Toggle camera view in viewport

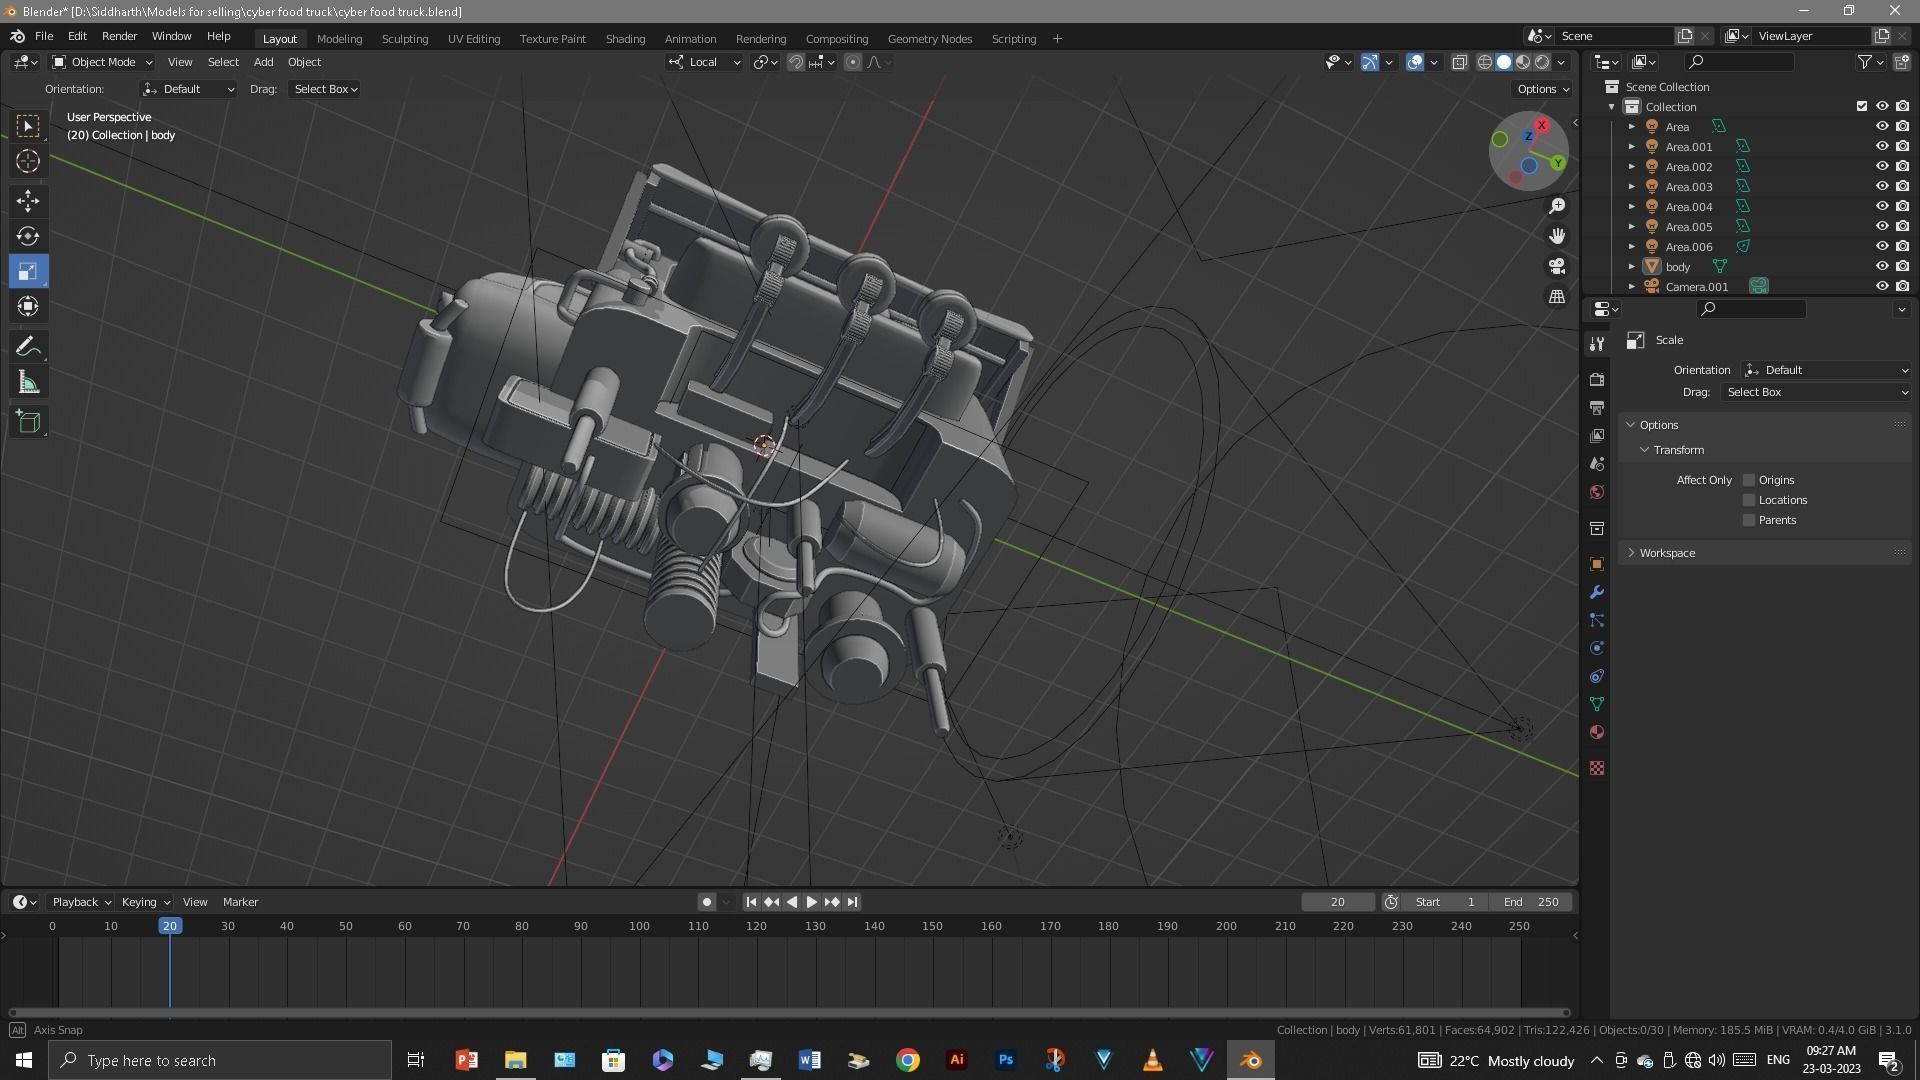pyautogui.click(x=1557, y=266)
